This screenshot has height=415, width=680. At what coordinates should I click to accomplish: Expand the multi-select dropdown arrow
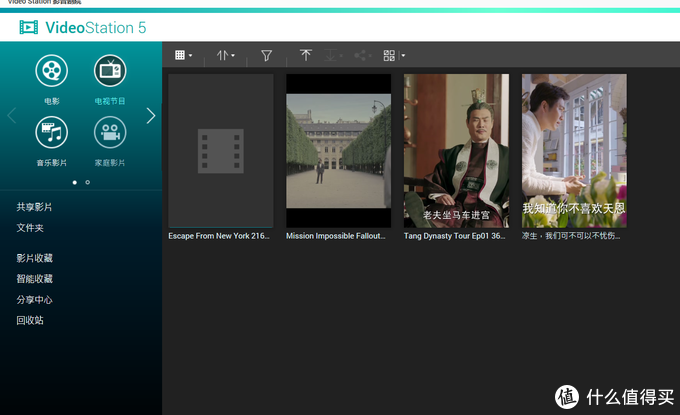point(403,56)
